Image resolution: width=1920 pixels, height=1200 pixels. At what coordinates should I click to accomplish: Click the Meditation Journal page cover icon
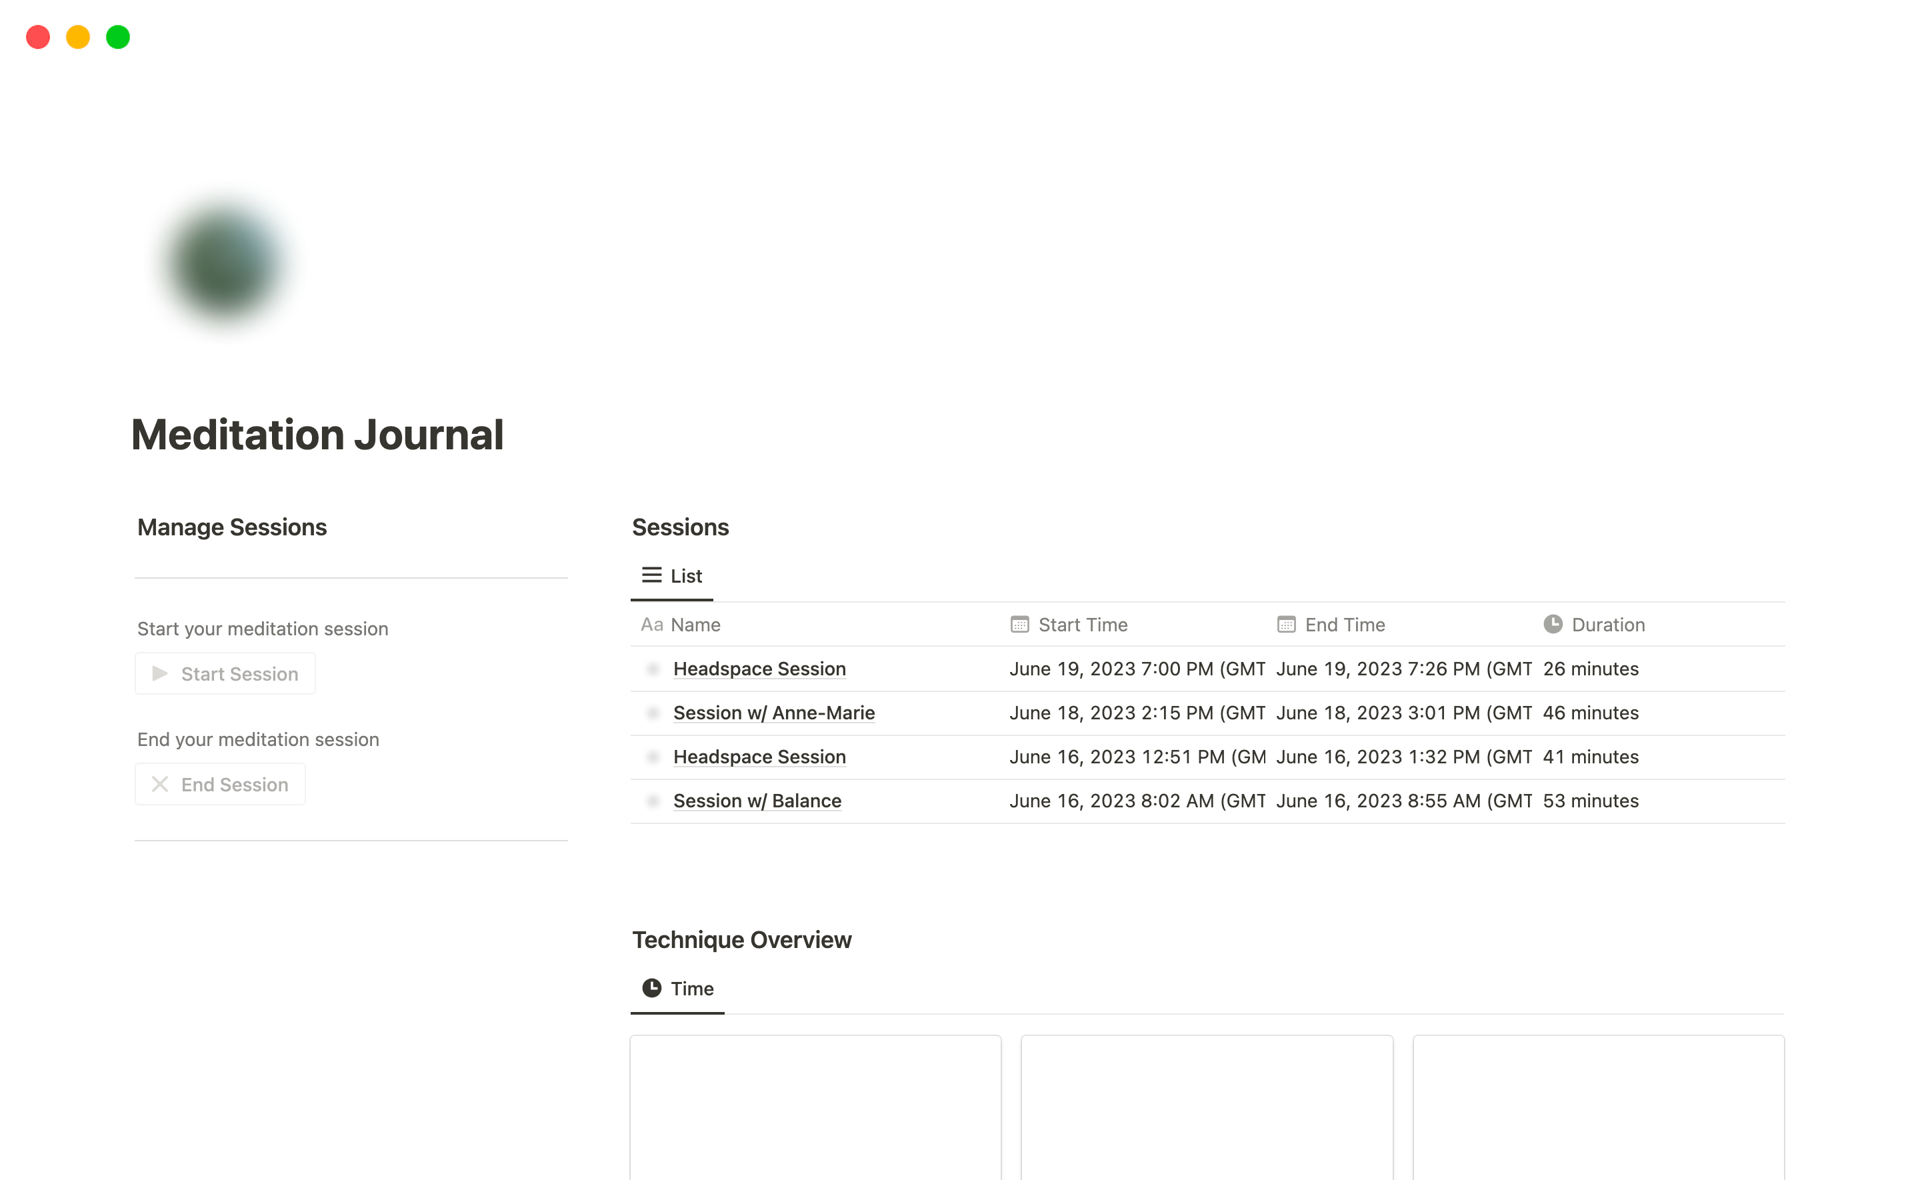[223, 261]
